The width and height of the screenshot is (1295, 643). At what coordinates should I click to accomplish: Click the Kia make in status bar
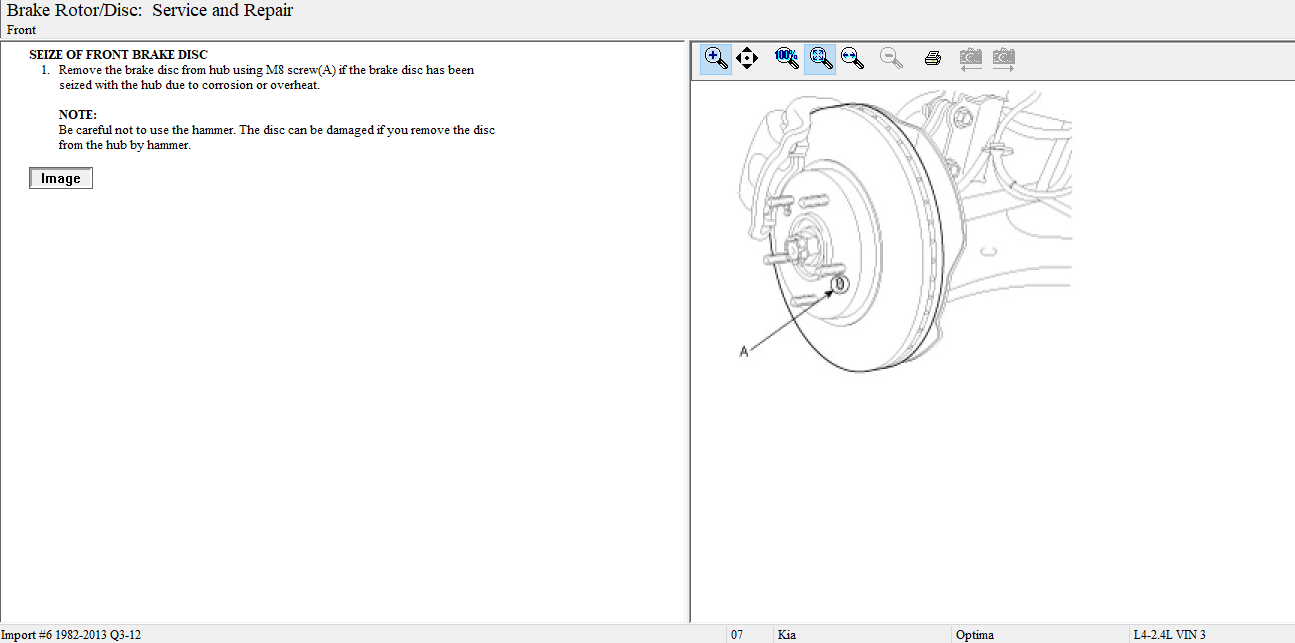(x=787, y=635)
